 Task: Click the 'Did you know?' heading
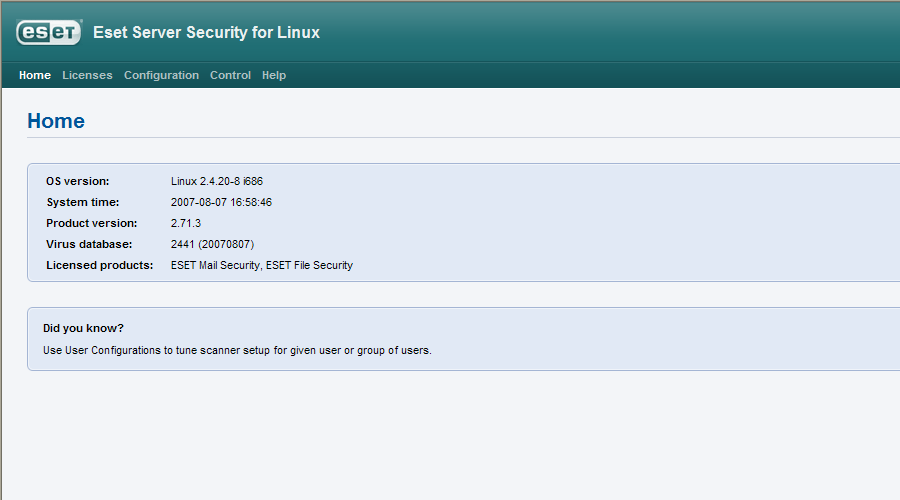(x=83, y=328)
